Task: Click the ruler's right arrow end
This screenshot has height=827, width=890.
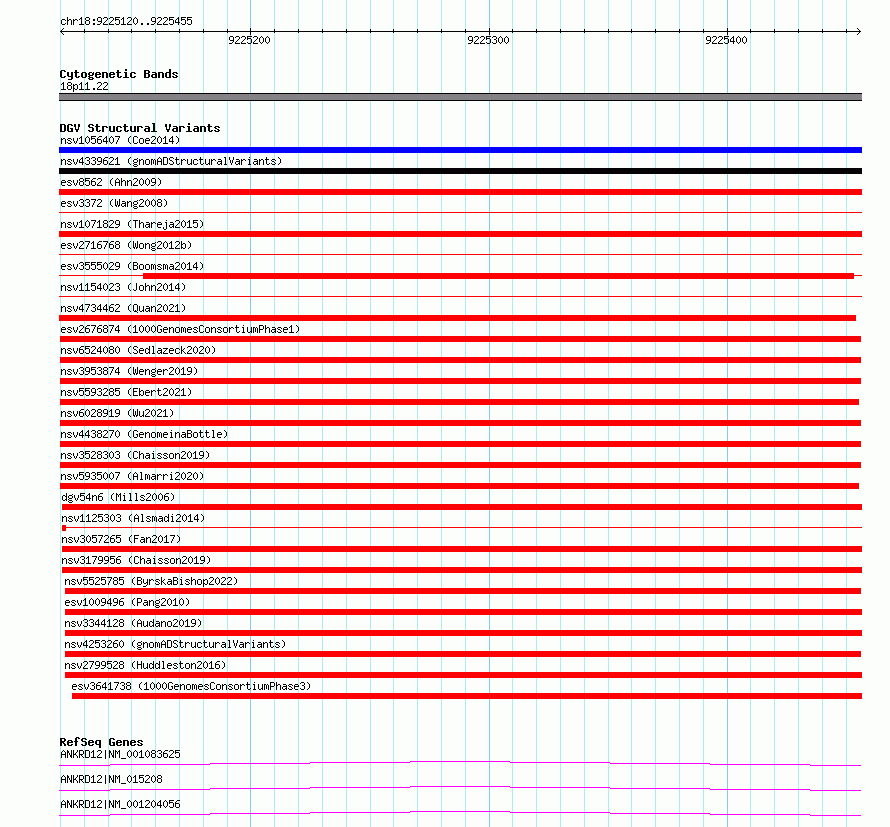Action: [859, 31]
